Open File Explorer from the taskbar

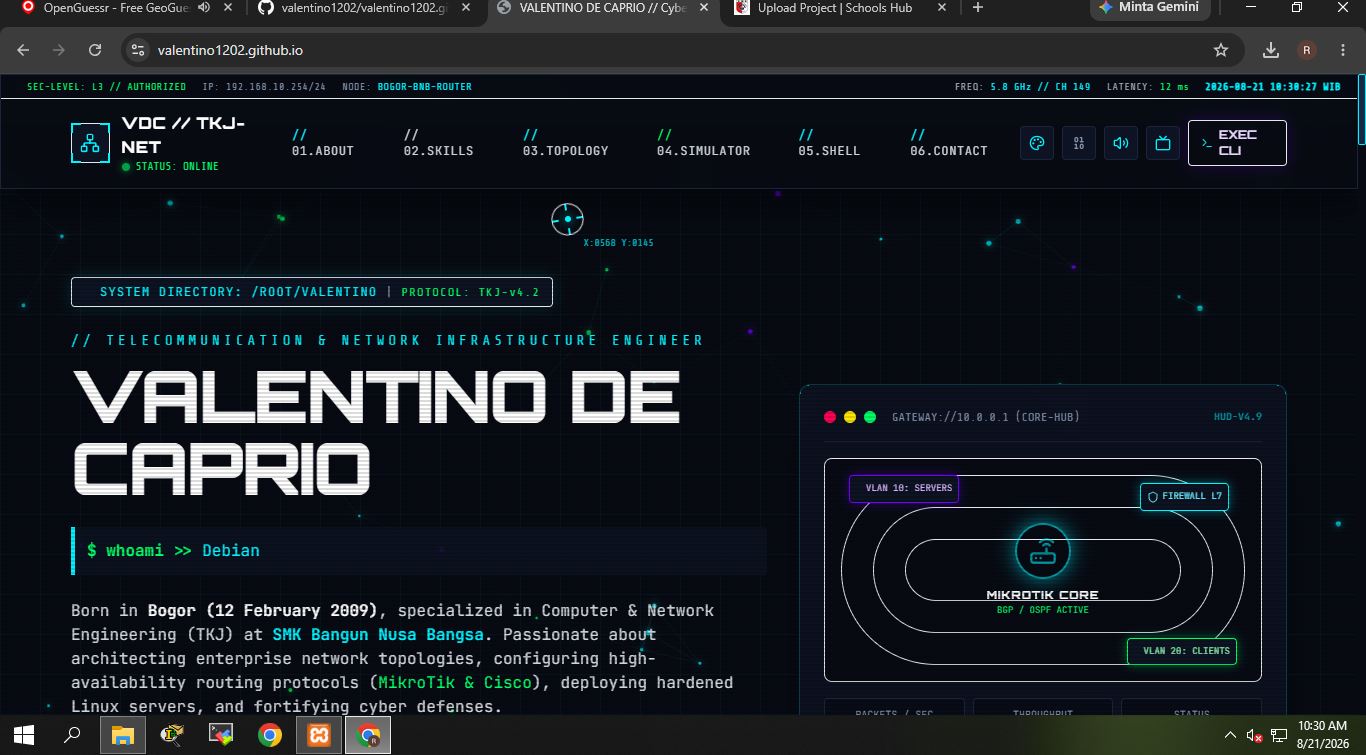[x=122, y=735]
